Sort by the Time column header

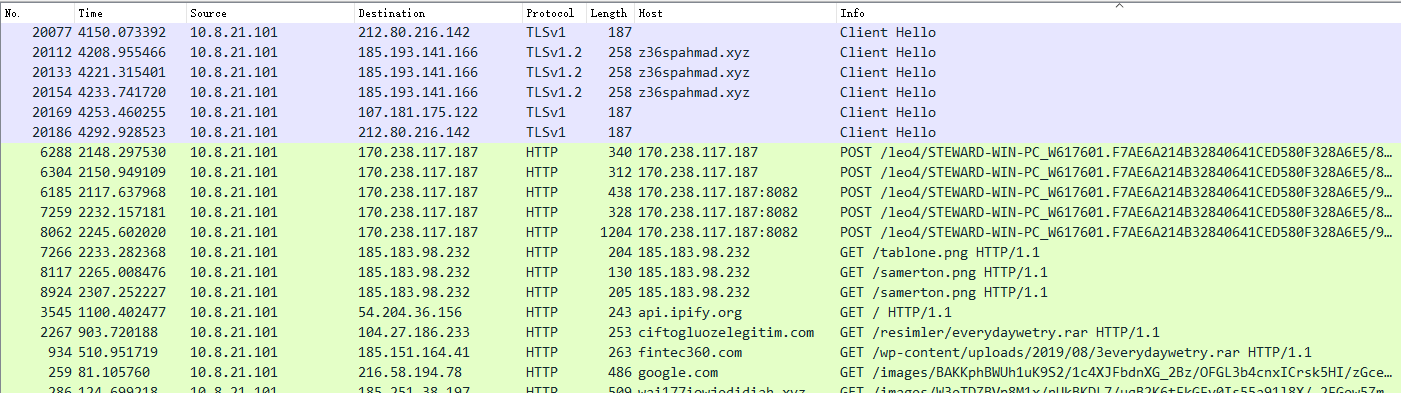click(x=130, y=13)
